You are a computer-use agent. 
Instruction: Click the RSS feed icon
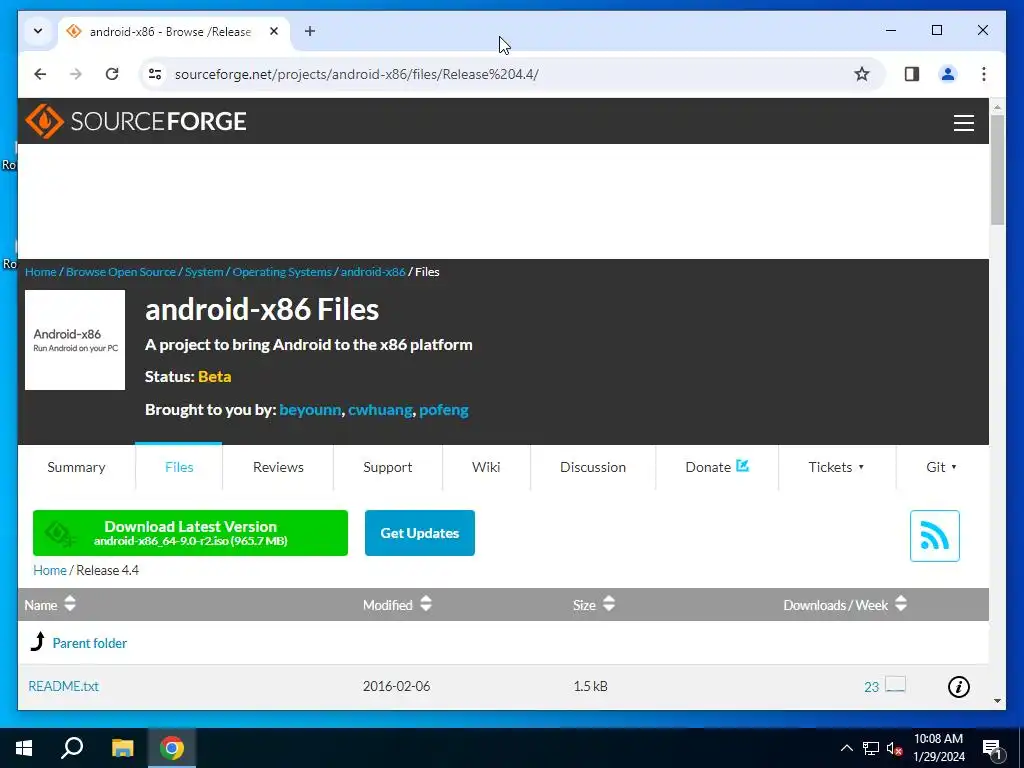click(x=935, y=536)
